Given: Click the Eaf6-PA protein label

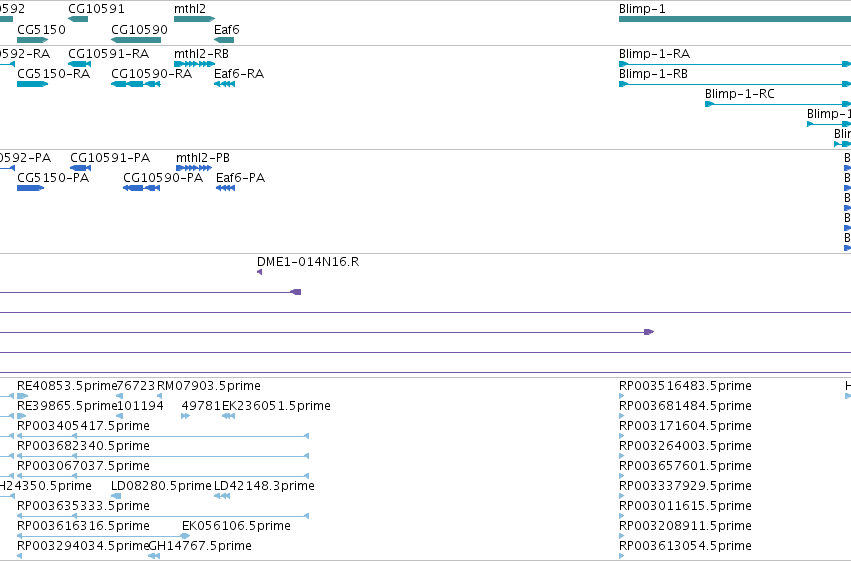Looking at the screenshot, I should point(240,178).
